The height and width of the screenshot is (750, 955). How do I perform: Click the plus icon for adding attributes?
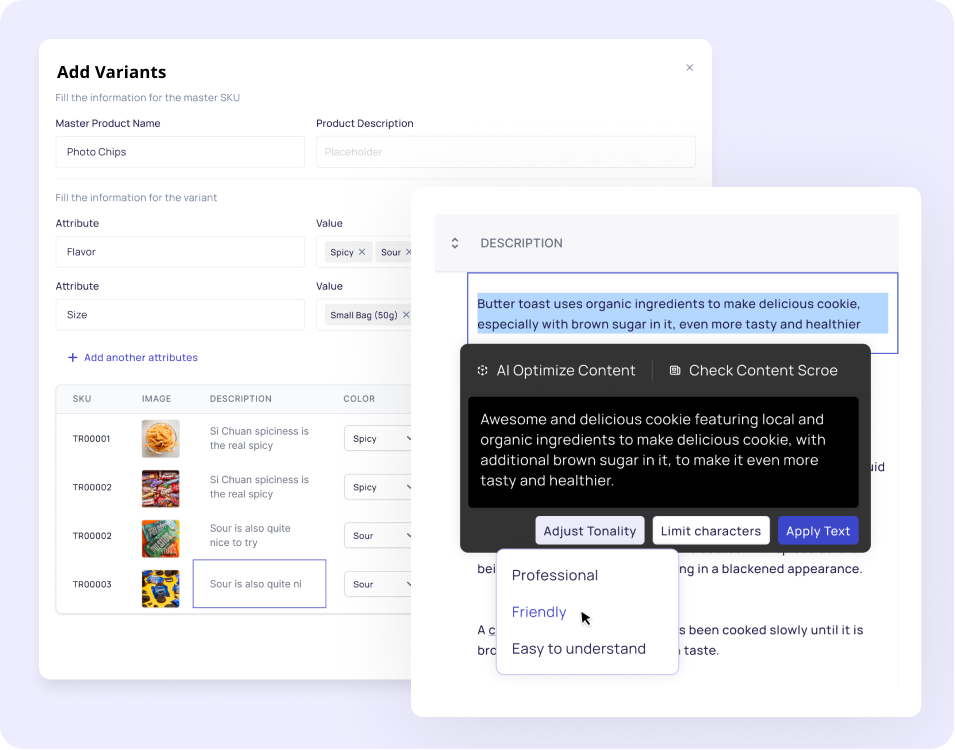[x=72, y=357]
